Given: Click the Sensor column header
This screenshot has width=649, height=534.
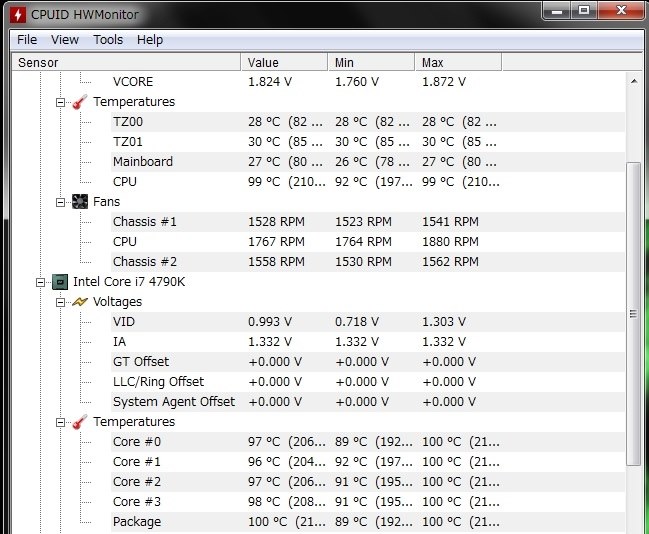Looking at the screenshot, I should click(126, 63).
